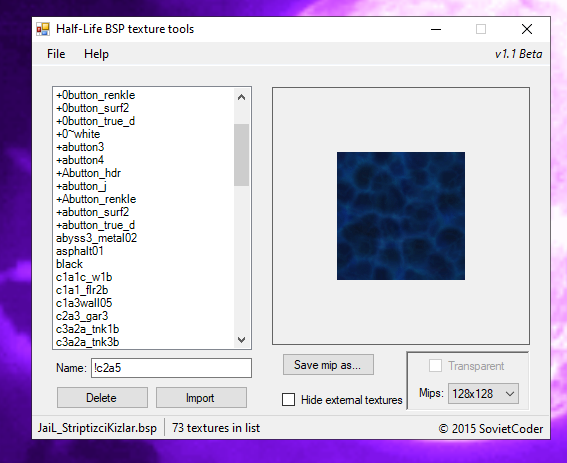Viewport: 567px width, 463px height.
Task: Open the File menu
Action: pos(56,54)
